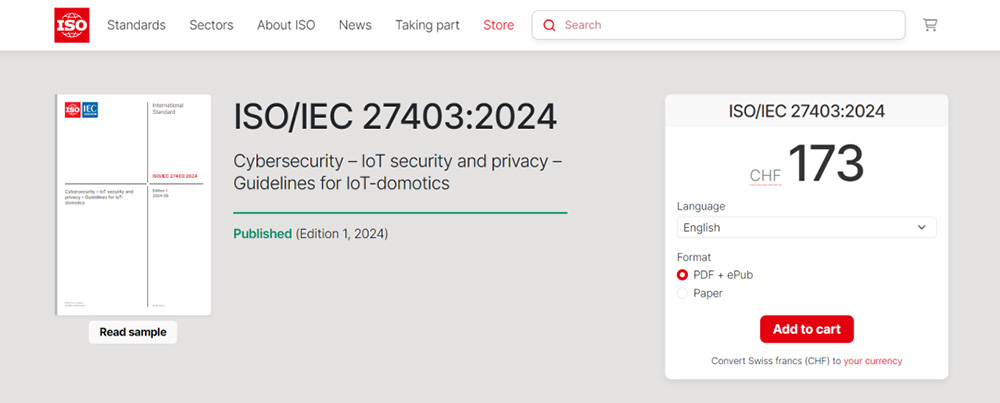Click into the Search input field

pos(730,25)
